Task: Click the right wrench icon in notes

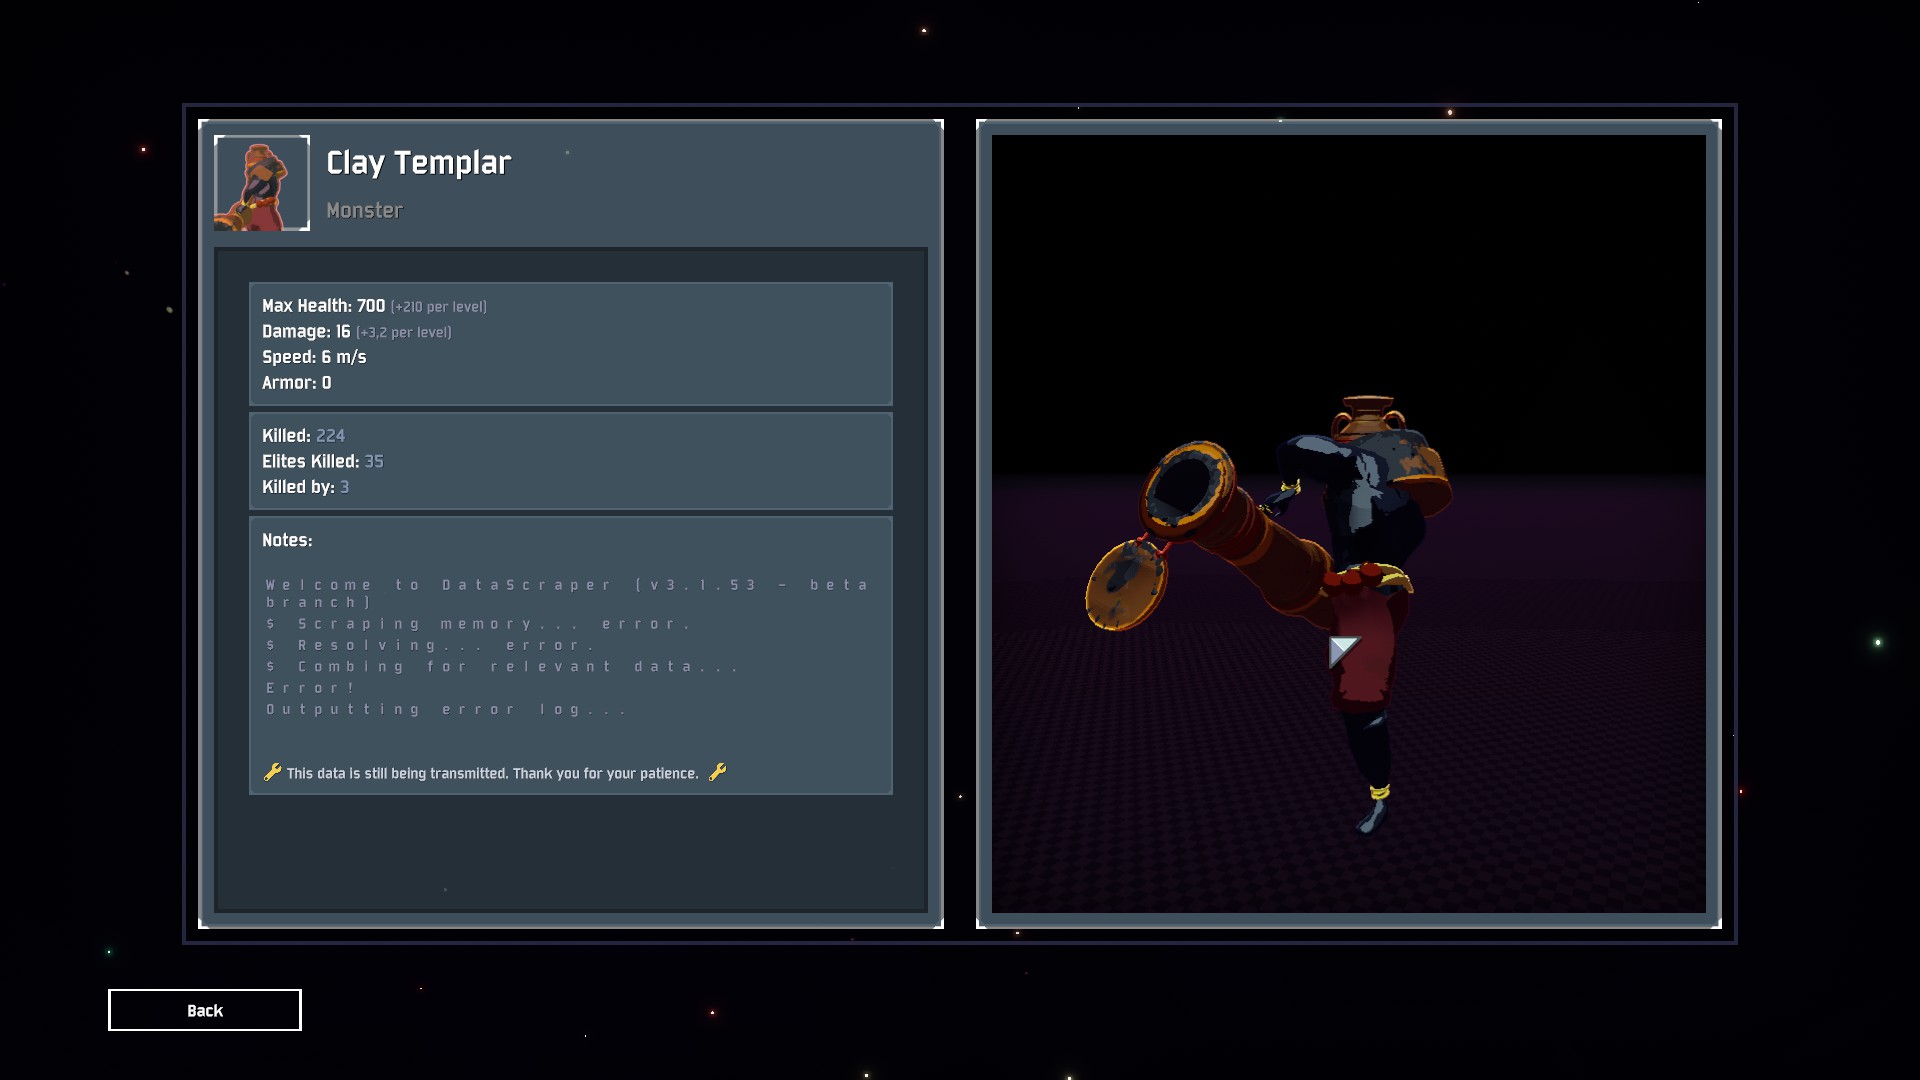Action: pyautogui.click(x=717, y=772)
